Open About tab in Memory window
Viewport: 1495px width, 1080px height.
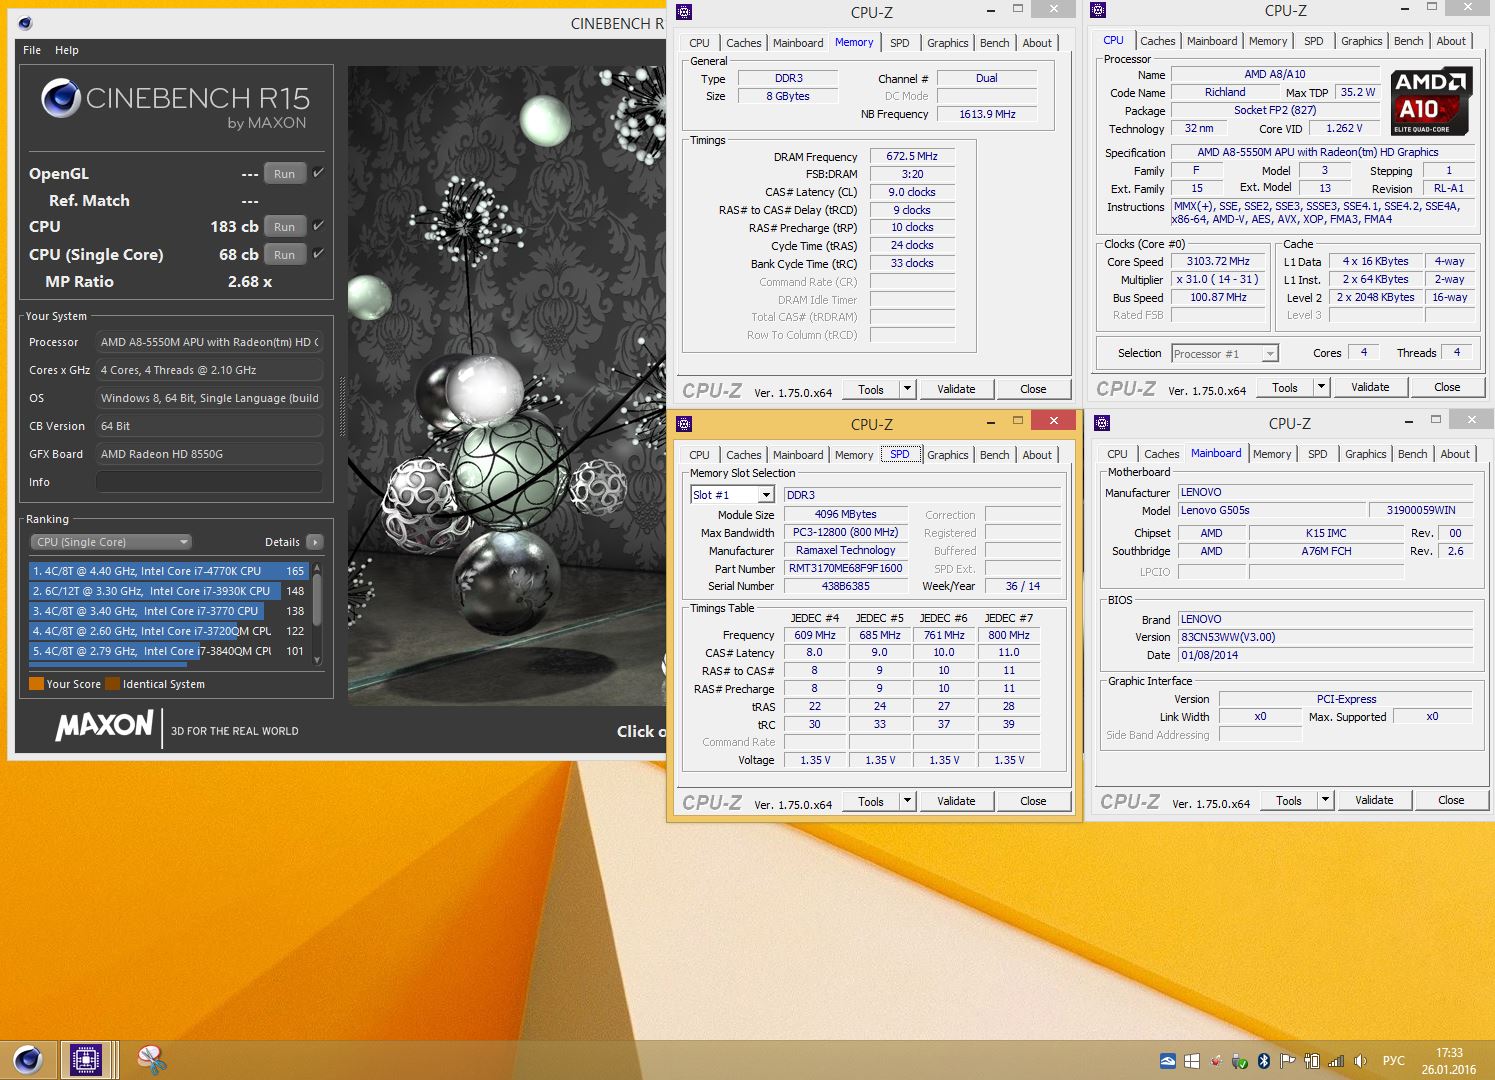pos(1037,43)
